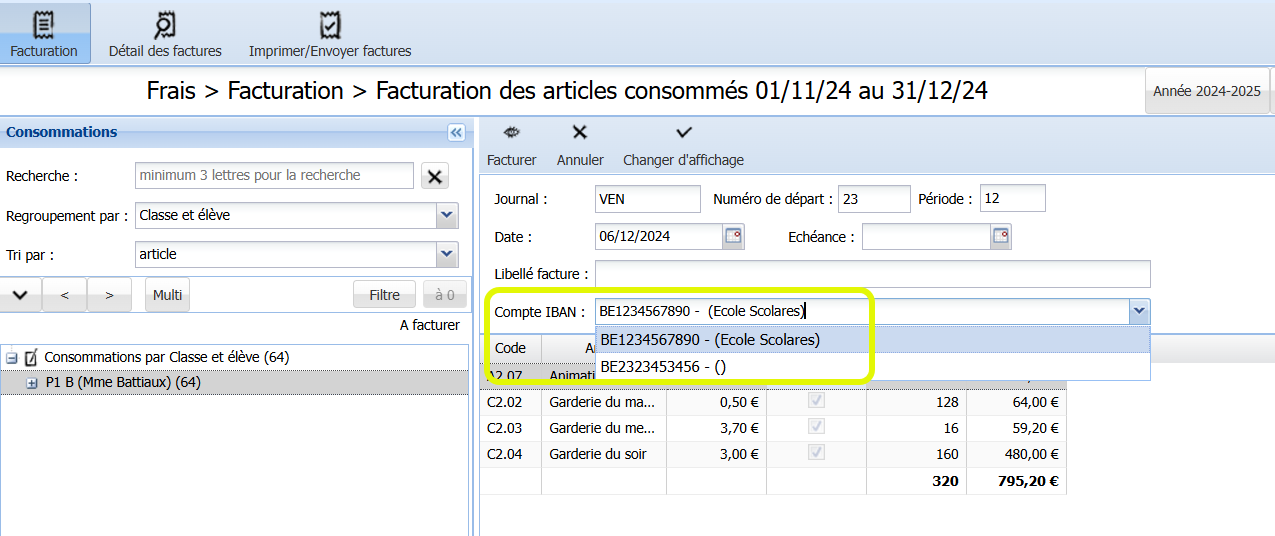Viewport: 1275px width, 536px height.
Task: Collapse the Consommations panel
Action: (456, 132)
